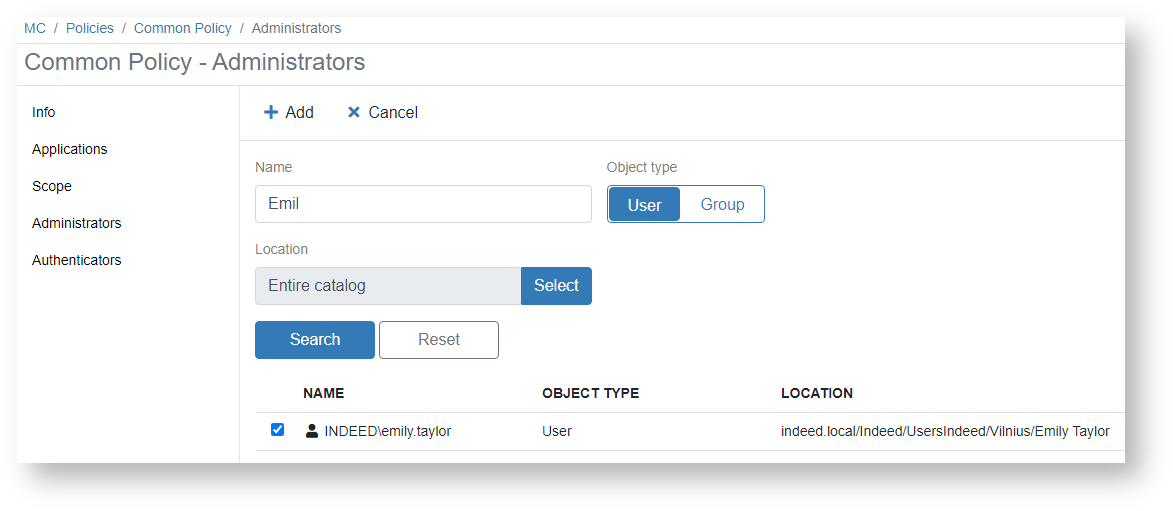This screenshot has width=1173, height=511.
Task: Open the Applications section in sidebar
Action: [69, 149]
